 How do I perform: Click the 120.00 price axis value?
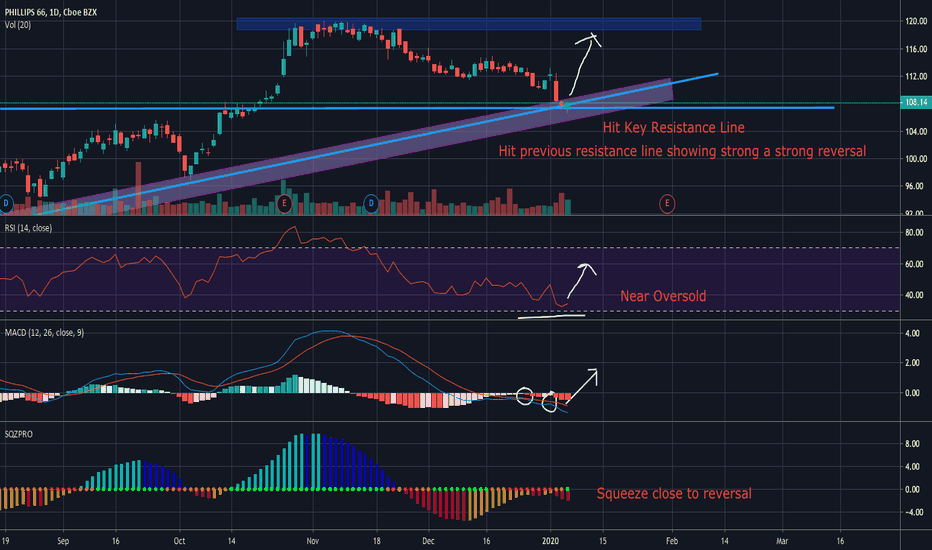[x=916, y=21]
